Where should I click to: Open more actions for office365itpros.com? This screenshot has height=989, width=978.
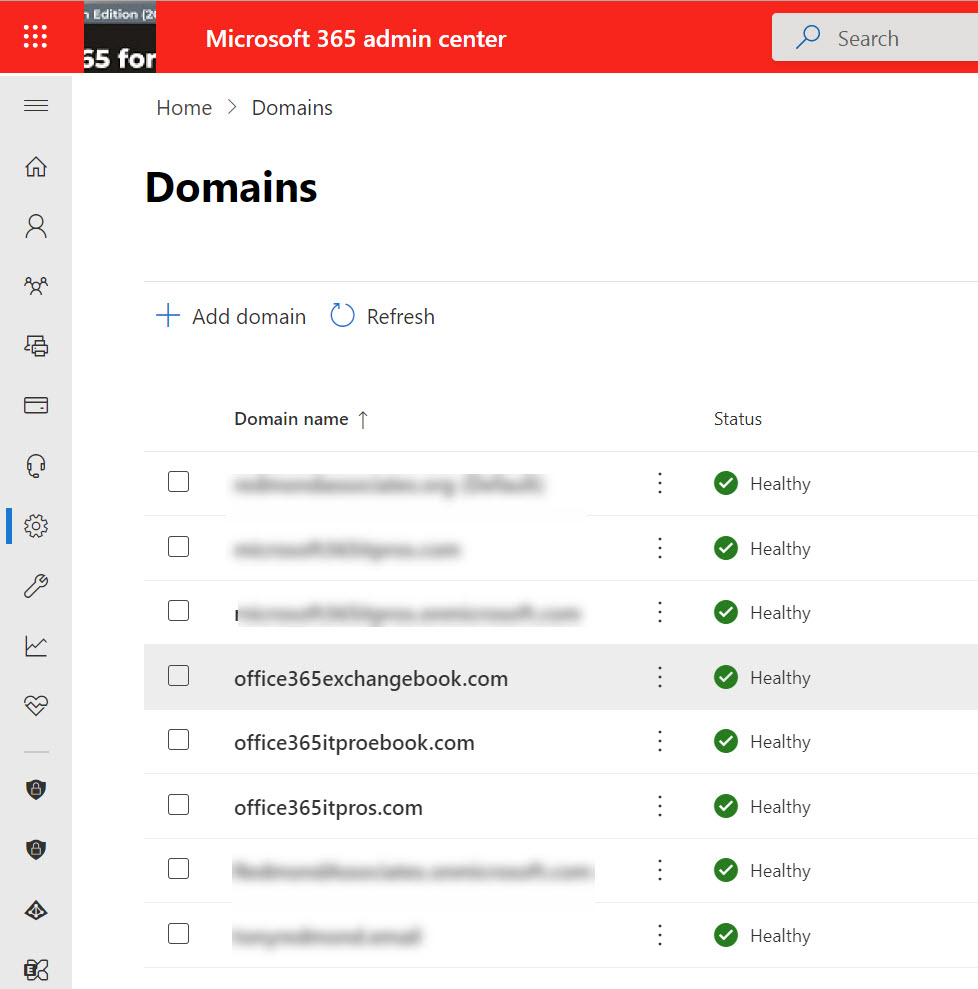tap(660, 806)
